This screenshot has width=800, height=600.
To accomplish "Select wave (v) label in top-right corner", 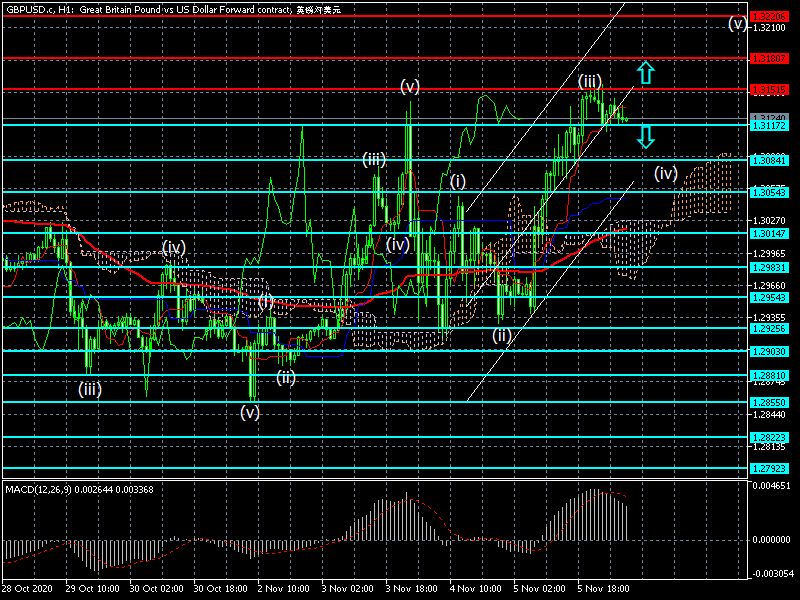I will pos(737,25).
